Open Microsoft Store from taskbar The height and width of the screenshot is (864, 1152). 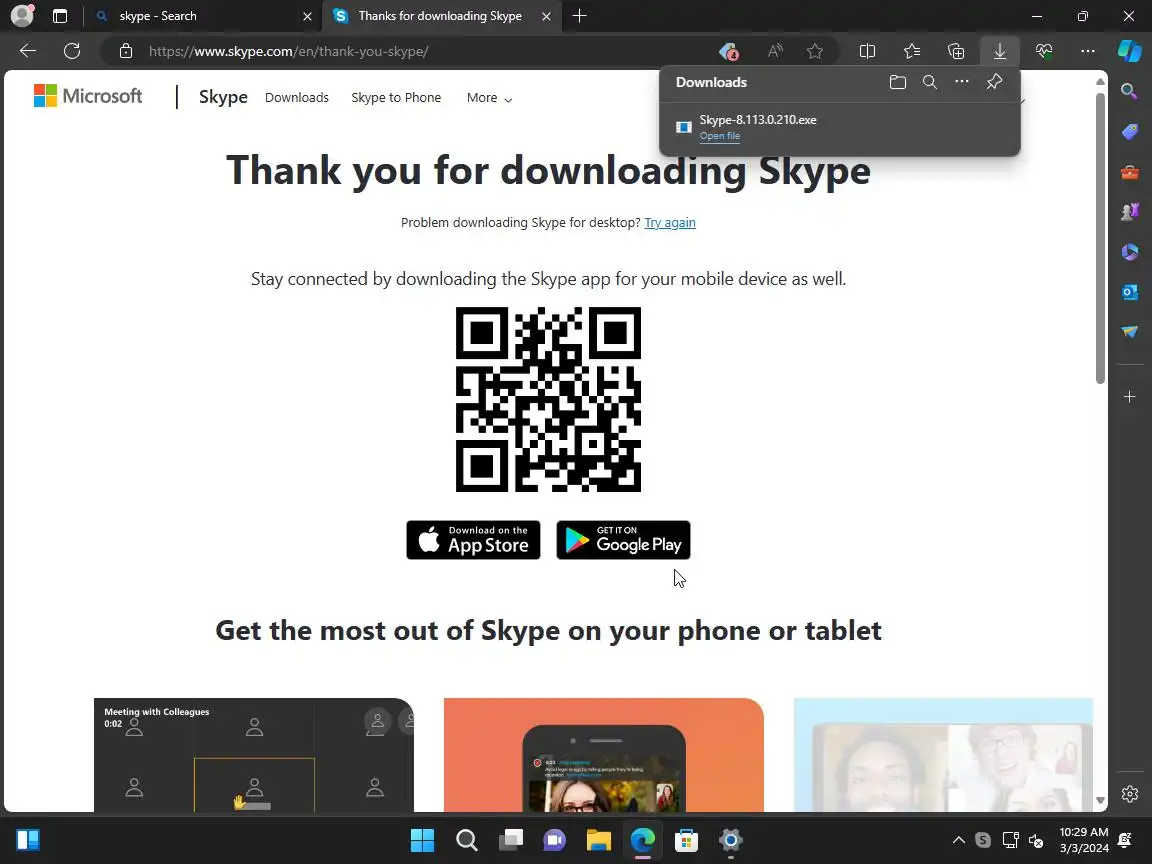pos(686,840)
